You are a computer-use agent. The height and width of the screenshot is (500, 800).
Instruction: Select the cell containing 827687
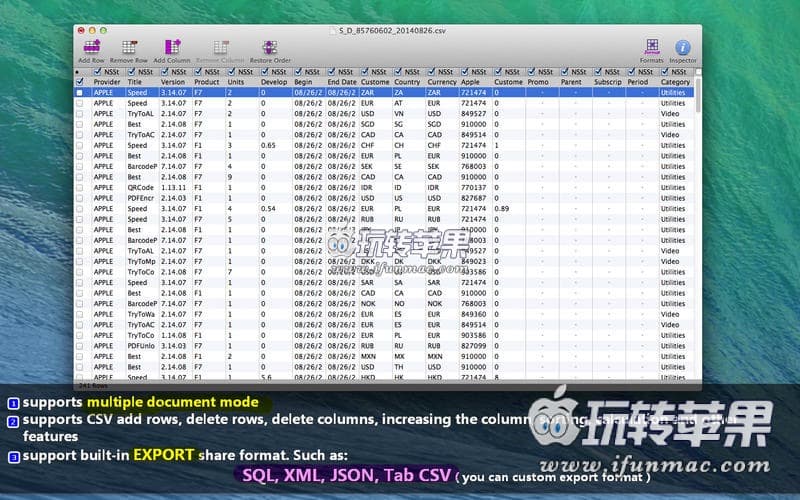point(473,198)
